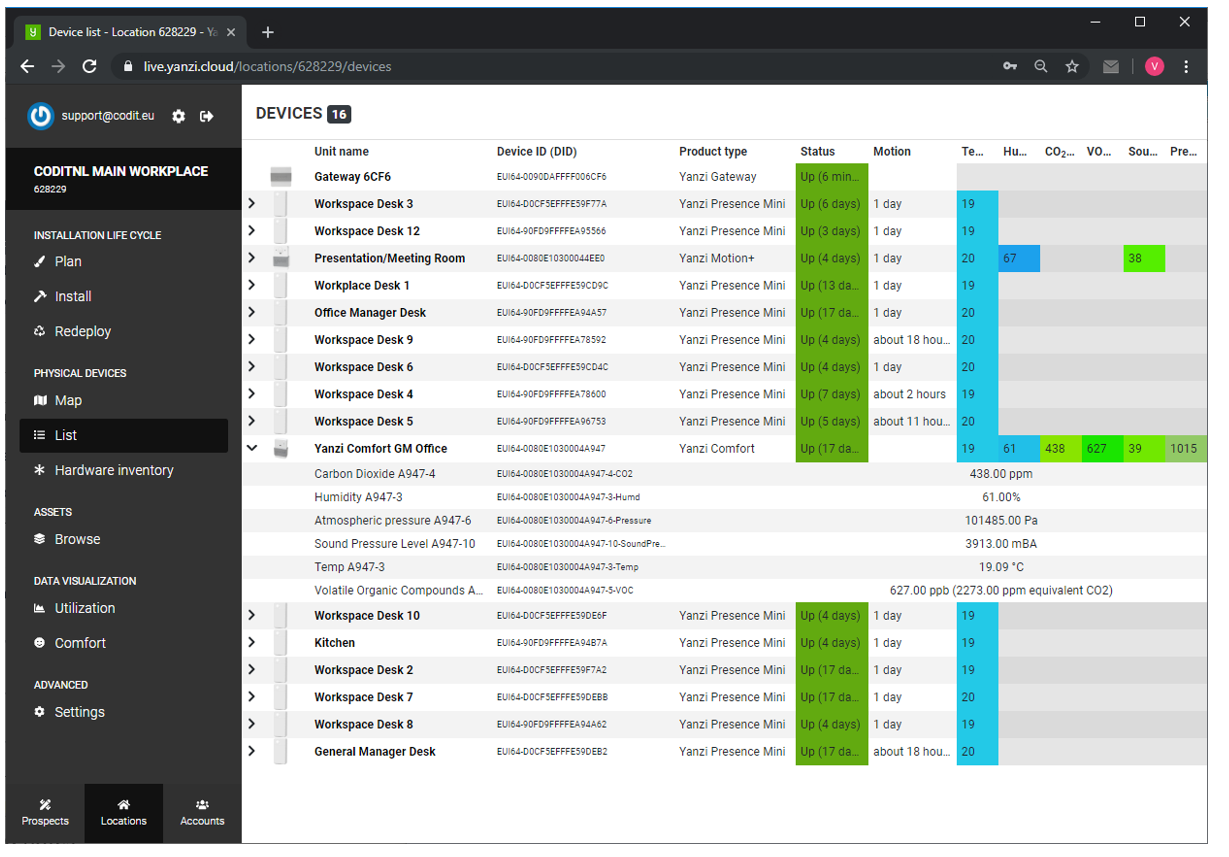Select the List menu item
This screenshot has height=857, width=1229.
[66, 435]
